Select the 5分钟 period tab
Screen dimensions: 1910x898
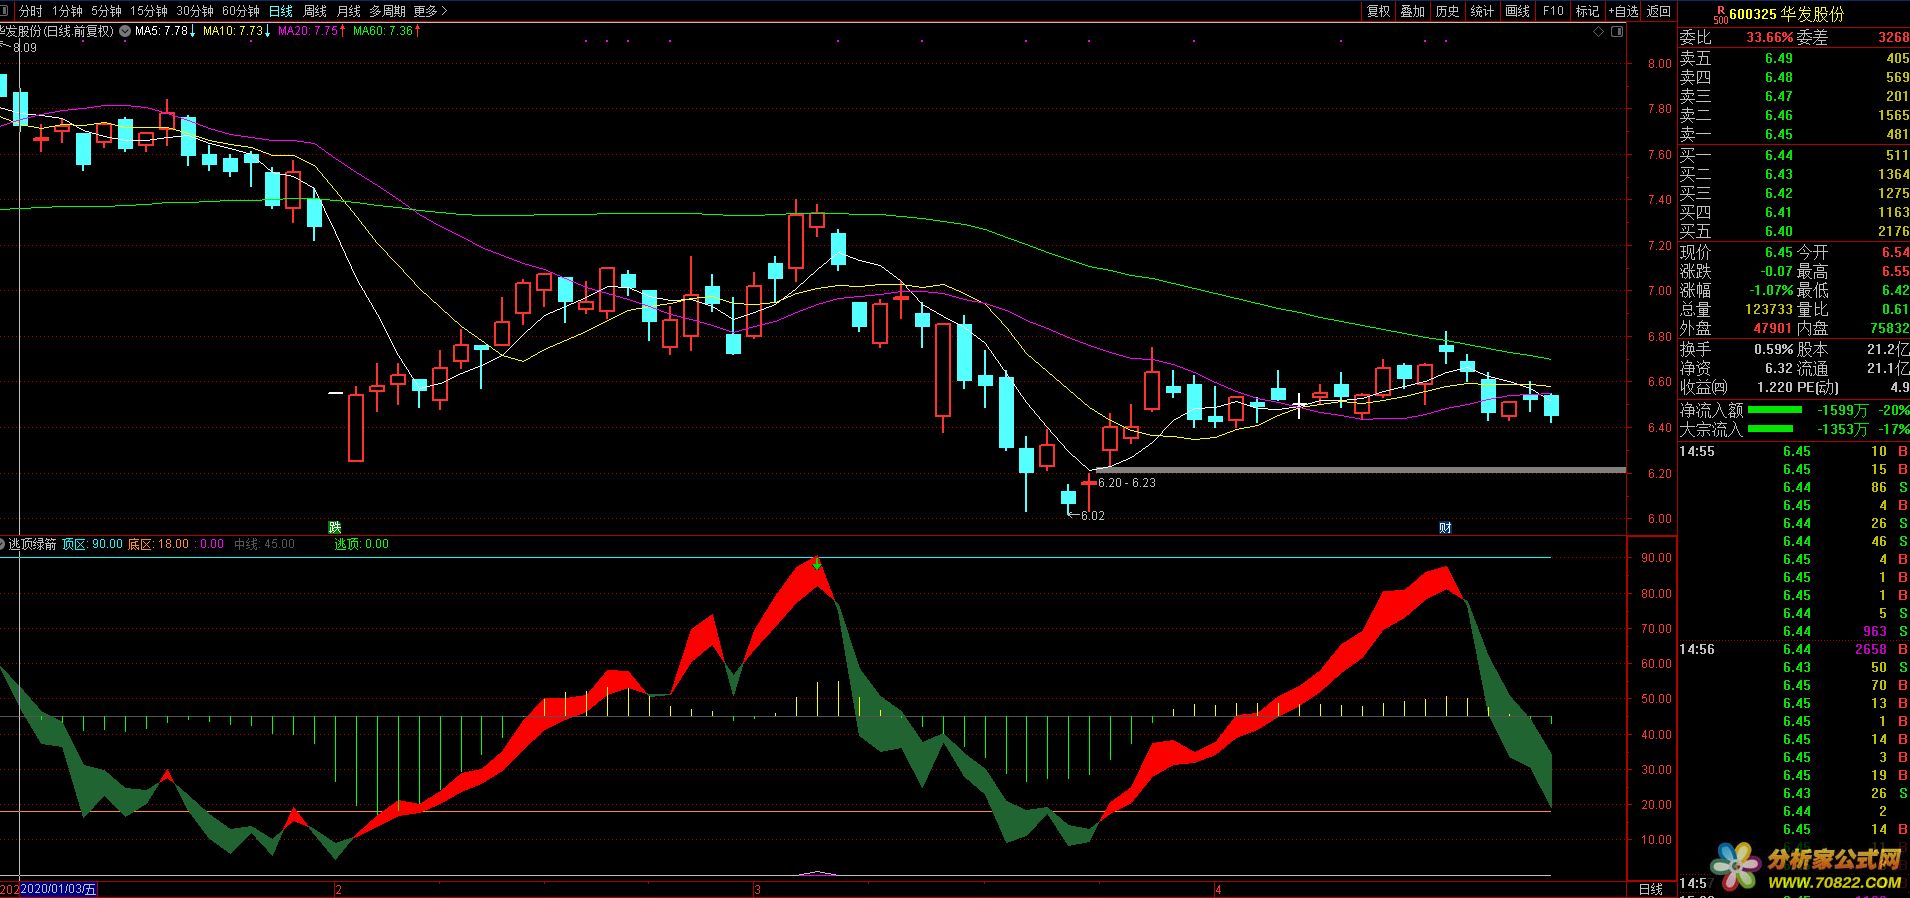pos(106,11)
